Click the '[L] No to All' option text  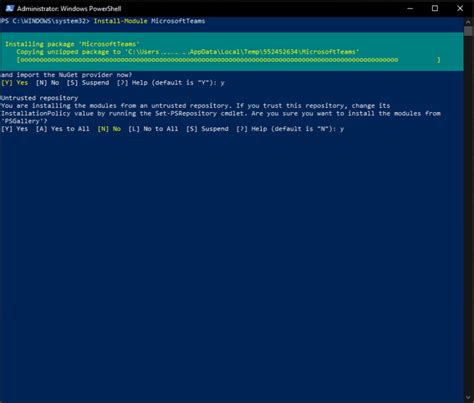[x=153, y=129]
